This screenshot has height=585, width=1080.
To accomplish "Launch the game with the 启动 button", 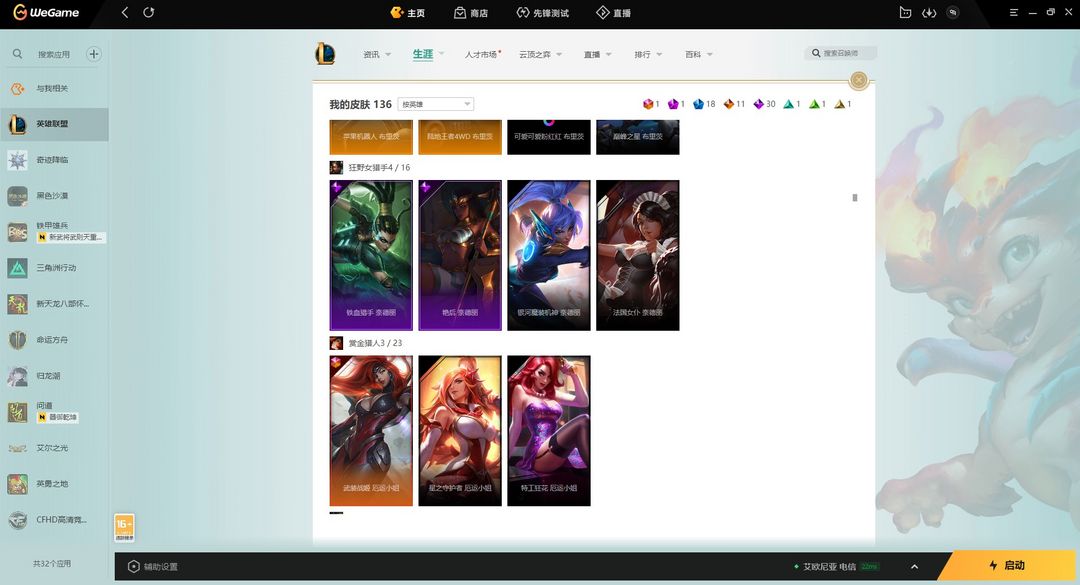I will coord(1008,565).
